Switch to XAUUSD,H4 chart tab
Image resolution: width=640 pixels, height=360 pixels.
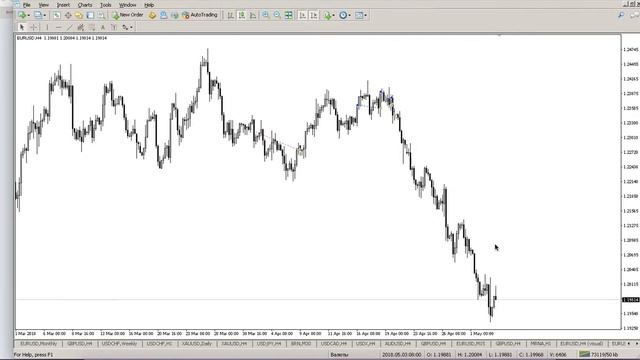point(234,344)
